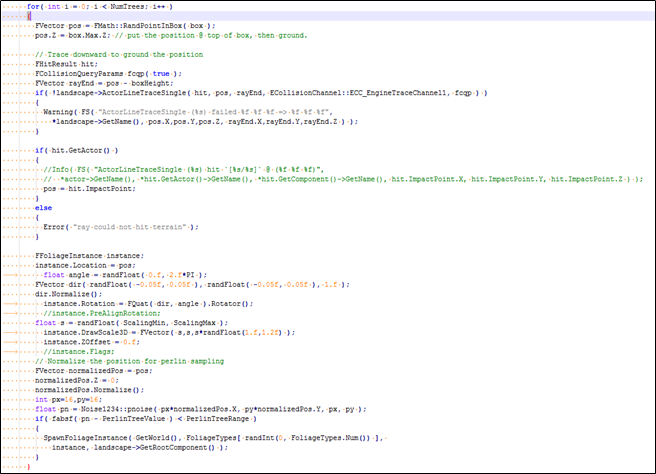Click comment '// Trace downward to ground the position'
656x474 pixels.
pos(119,55)
